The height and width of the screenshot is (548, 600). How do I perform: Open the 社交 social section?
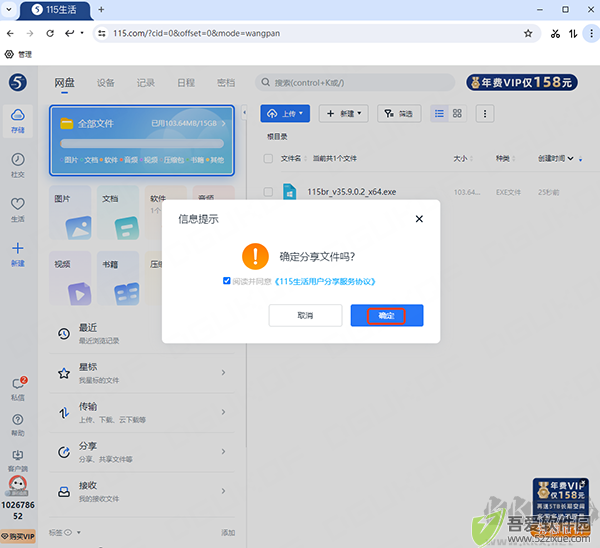[18, 165]
